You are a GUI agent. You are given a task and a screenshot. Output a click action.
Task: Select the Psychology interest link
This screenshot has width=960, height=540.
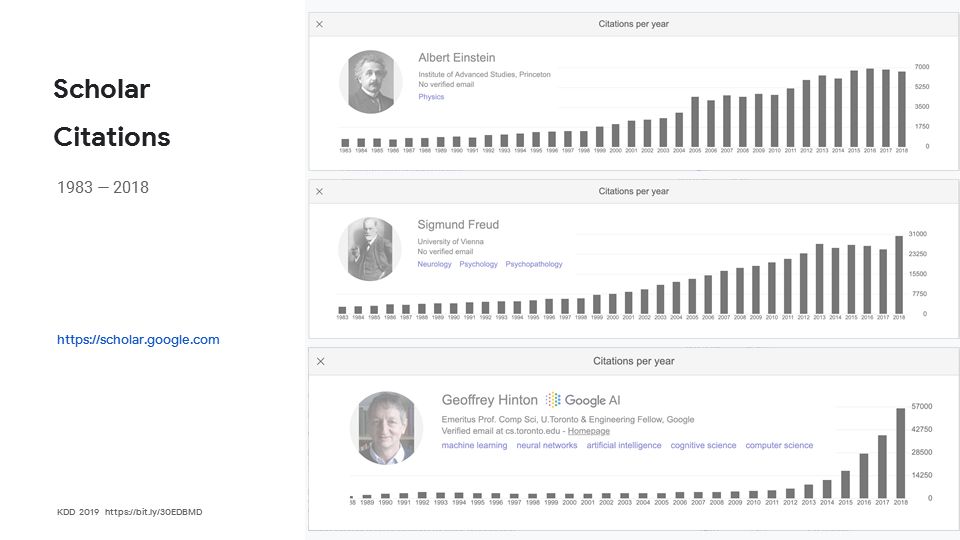pos(478,265)
